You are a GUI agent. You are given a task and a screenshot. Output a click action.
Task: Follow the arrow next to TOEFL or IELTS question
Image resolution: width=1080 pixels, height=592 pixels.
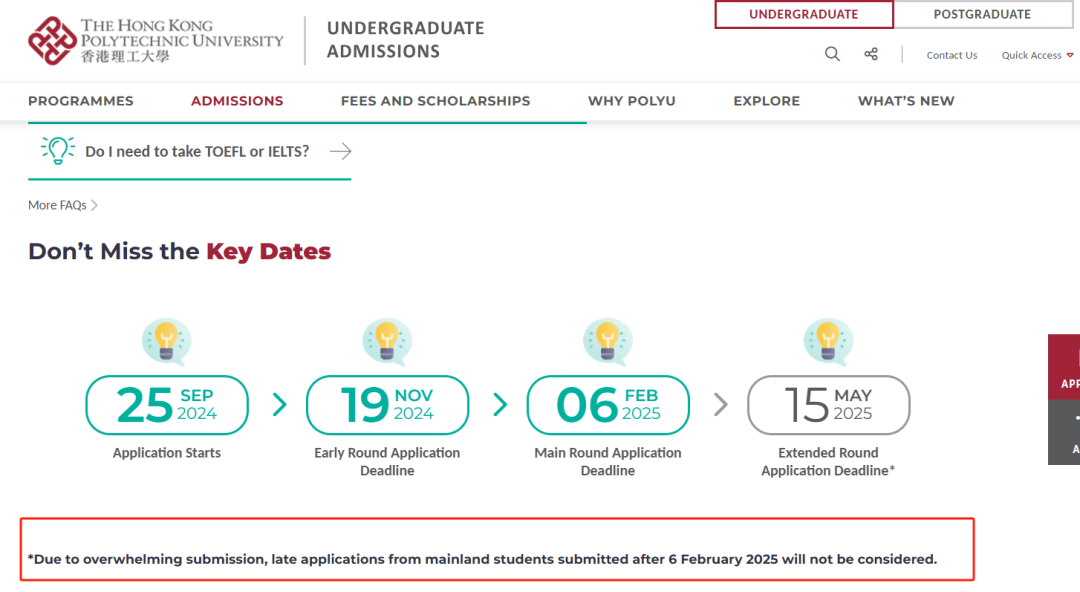point(340,151)
